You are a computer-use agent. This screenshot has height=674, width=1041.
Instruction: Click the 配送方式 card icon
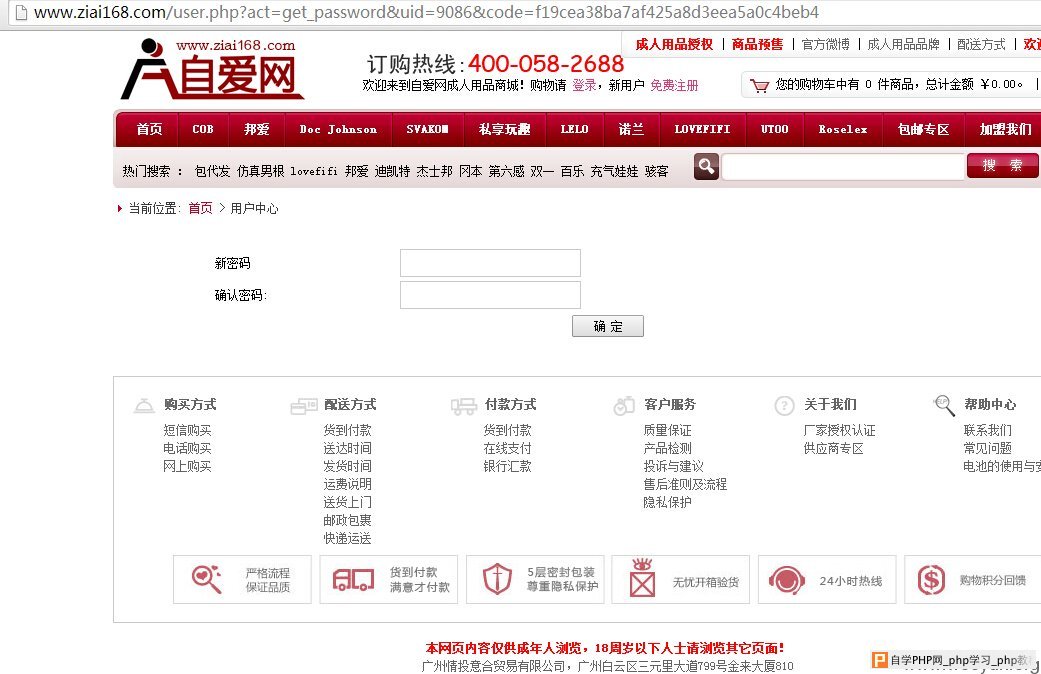point(304,406)
